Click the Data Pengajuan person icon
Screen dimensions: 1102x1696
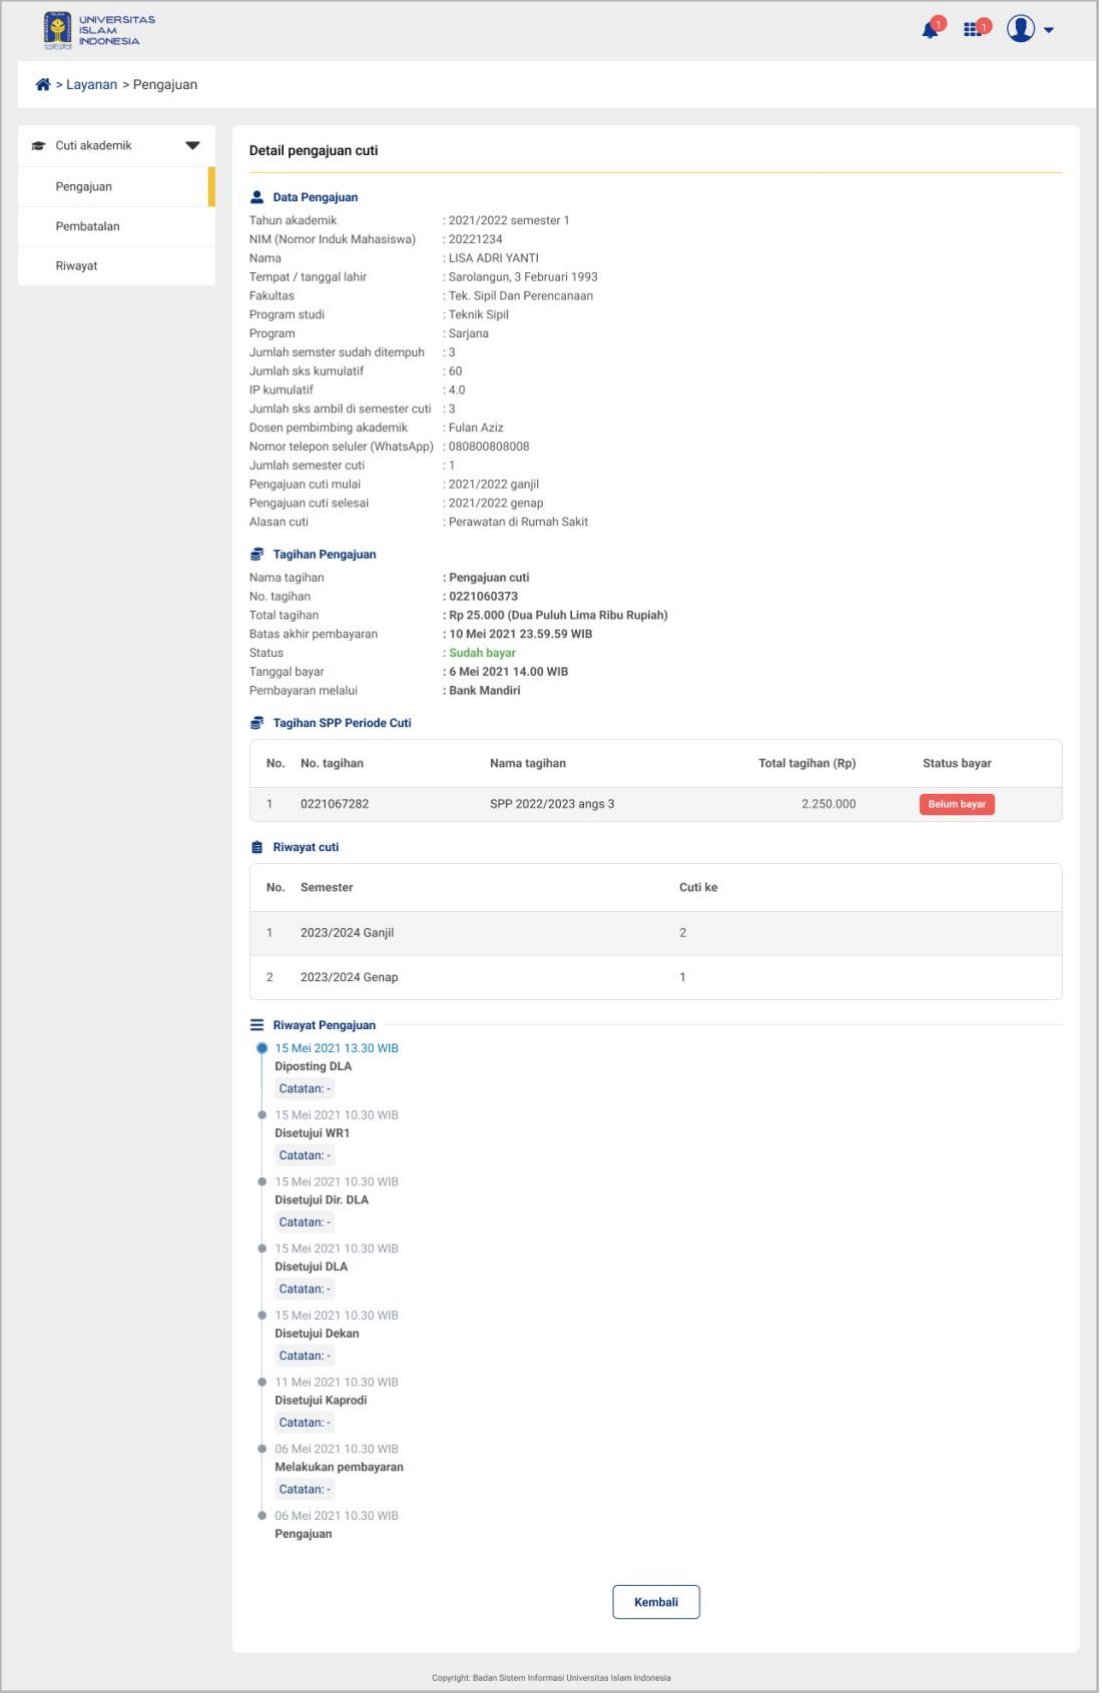click(257, 198)
